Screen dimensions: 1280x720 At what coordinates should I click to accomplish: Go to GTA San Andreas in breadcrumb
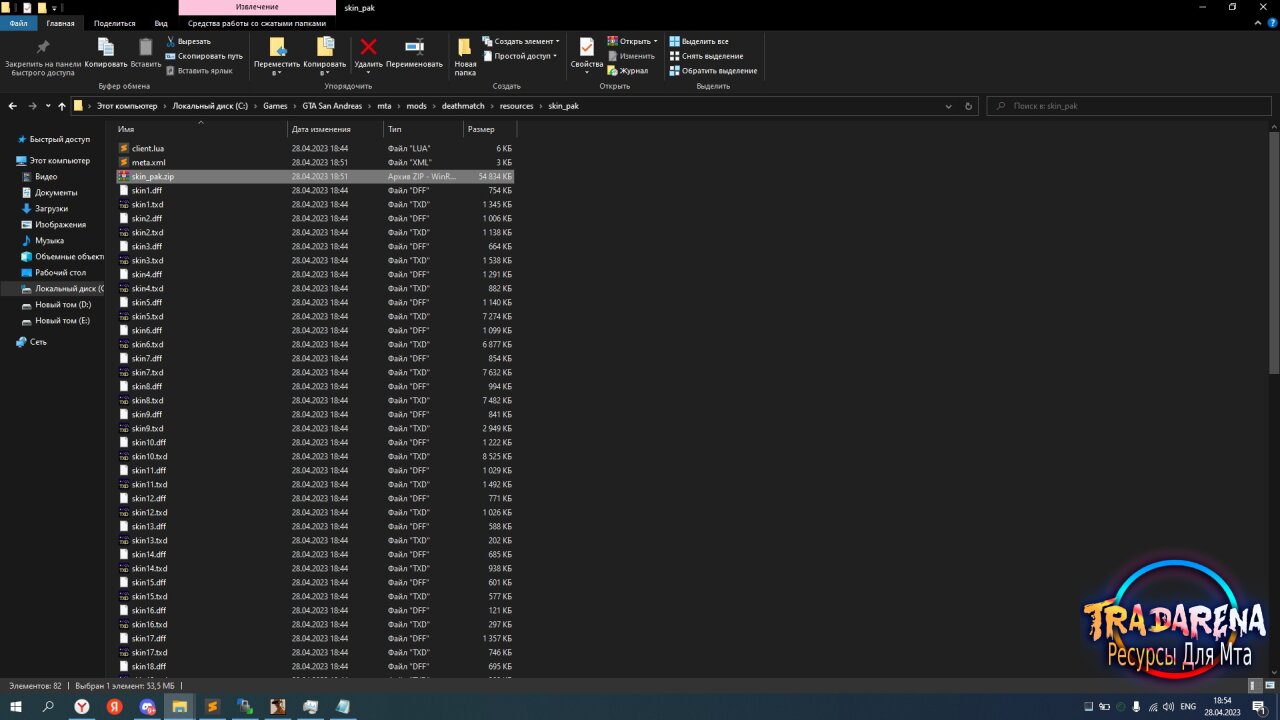pos(332,106)
